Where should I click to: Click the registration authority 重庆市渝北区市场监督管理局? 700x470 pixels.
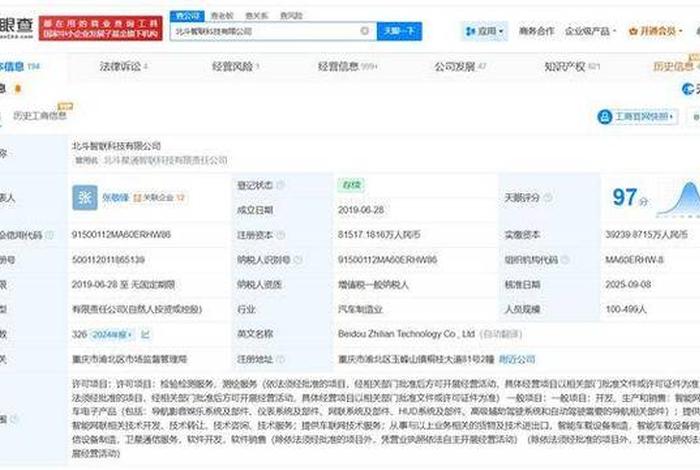tap(129, 359)
